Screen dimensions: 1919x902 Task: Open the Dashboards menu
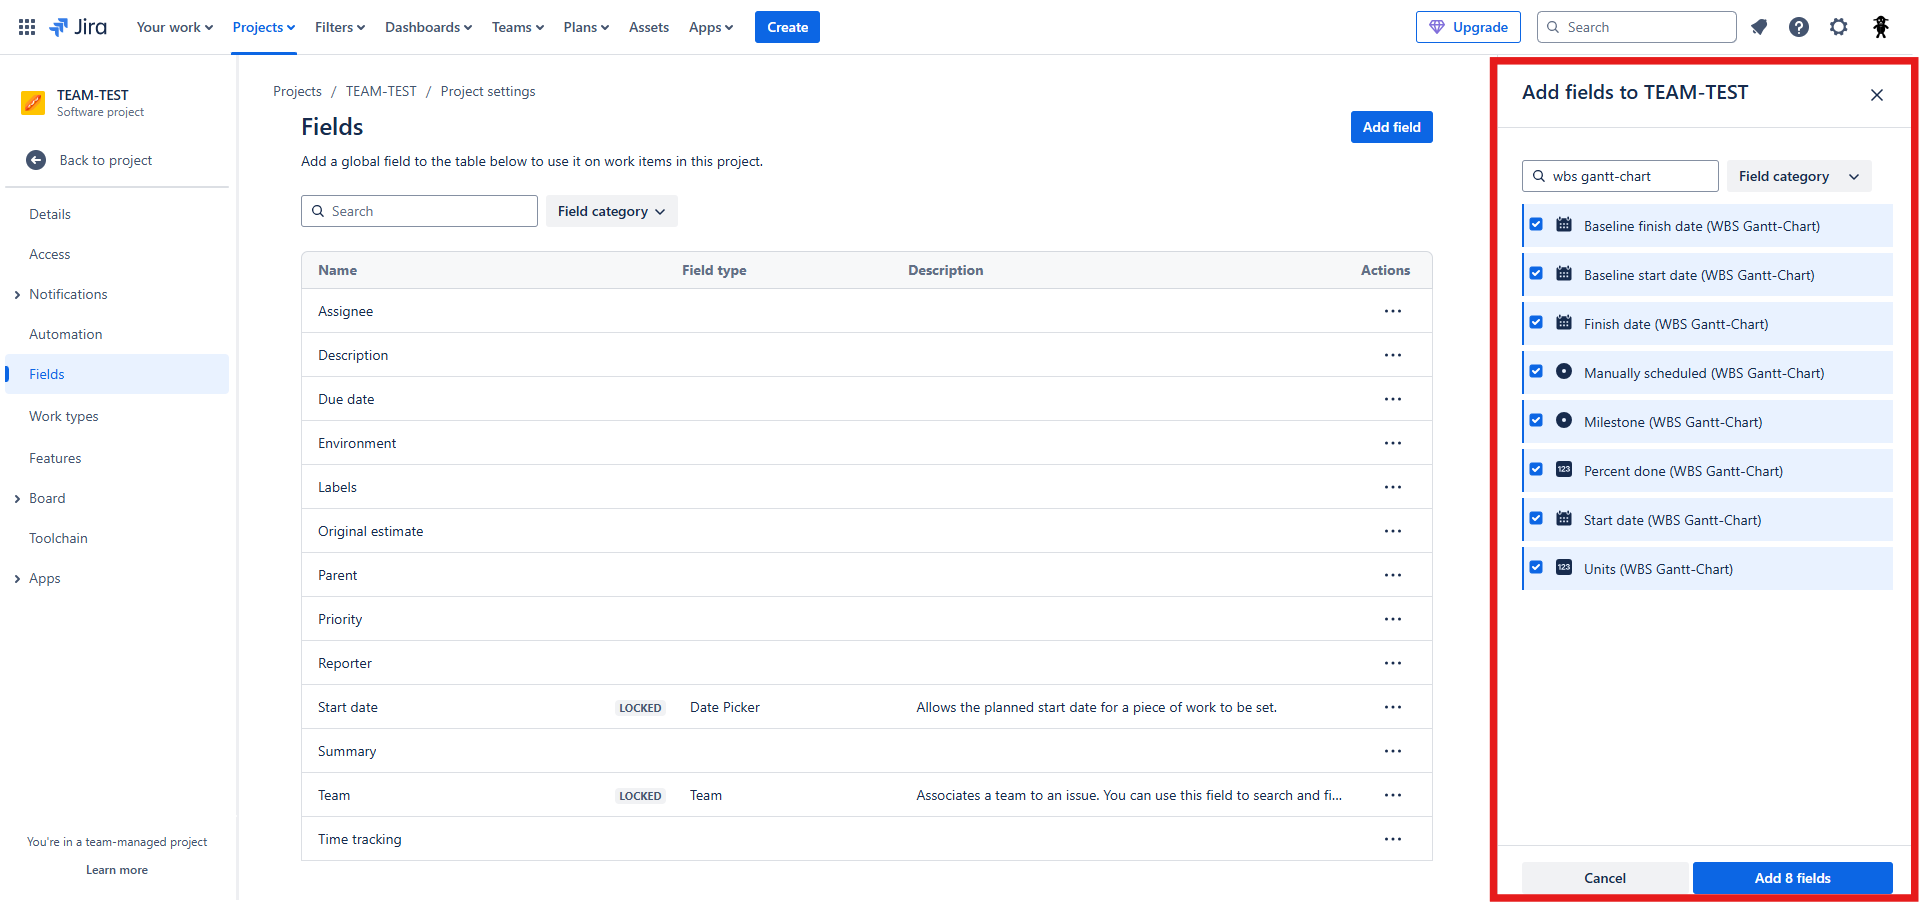(428, 27)
